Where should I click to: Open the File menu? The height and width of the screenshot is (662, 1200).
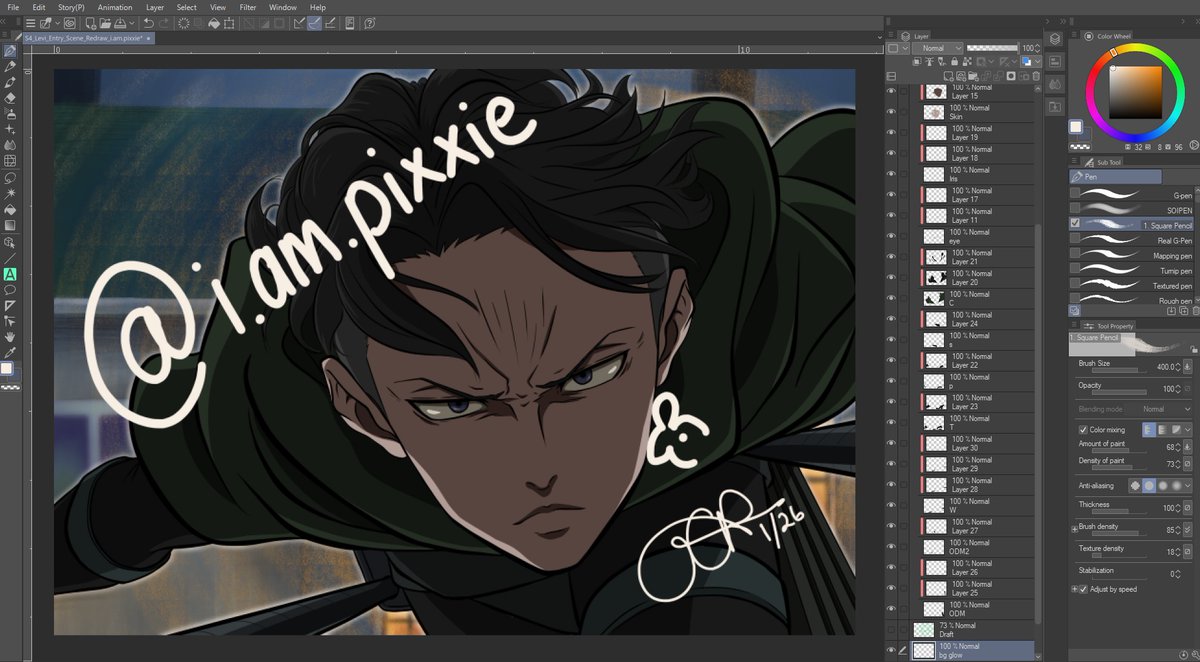[13, 6]
